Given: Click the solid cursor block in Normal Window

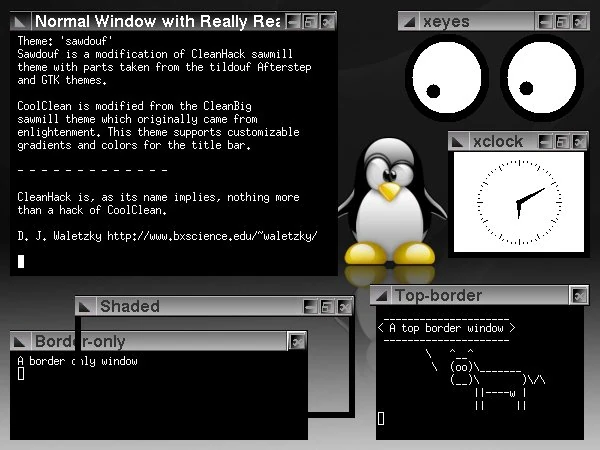Looking at the screenshot, I should pyautogui.click(x=21, y=261).
